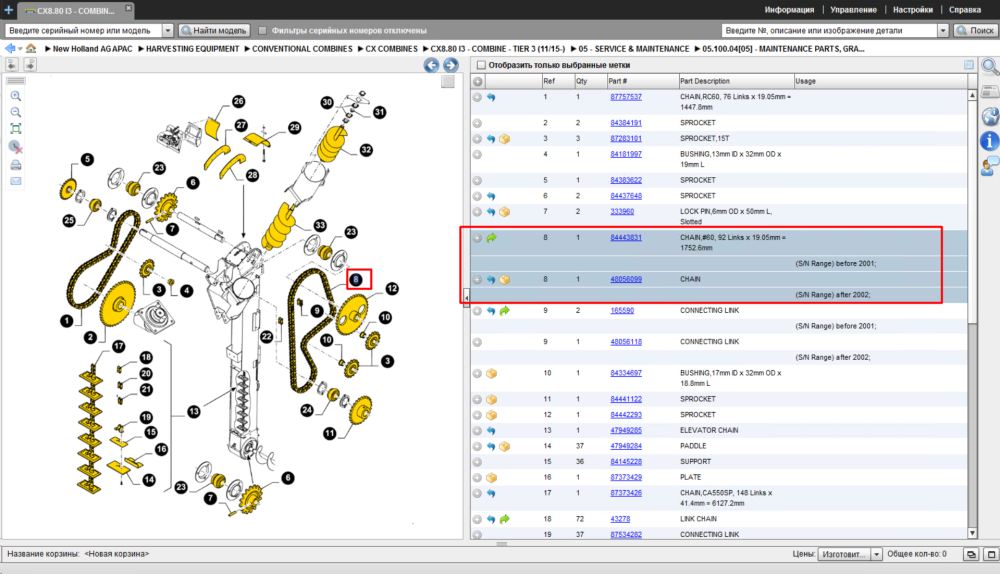Screen dimensions: 1000x574
Task: Click the package icon for SPROCKET,15T row
Action: [504, 139]
